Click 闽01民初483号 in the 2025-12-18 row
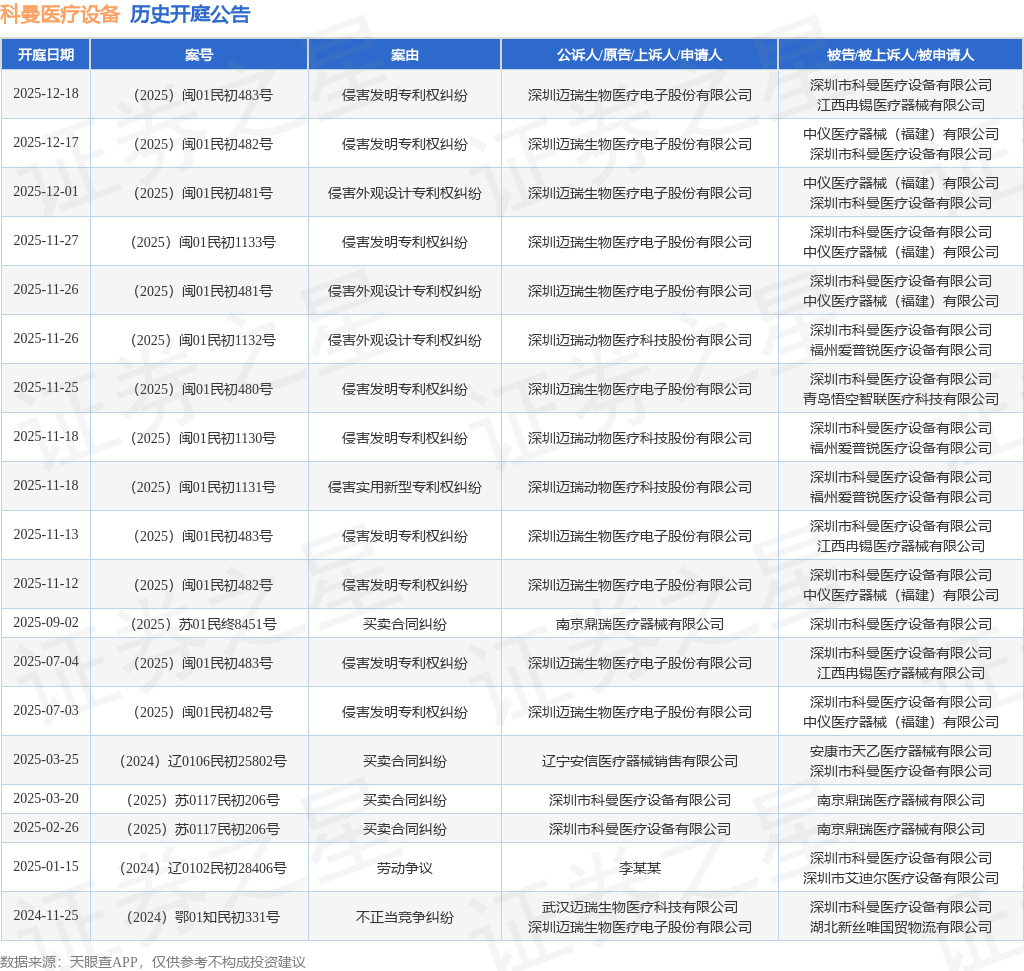 point(227,95)
